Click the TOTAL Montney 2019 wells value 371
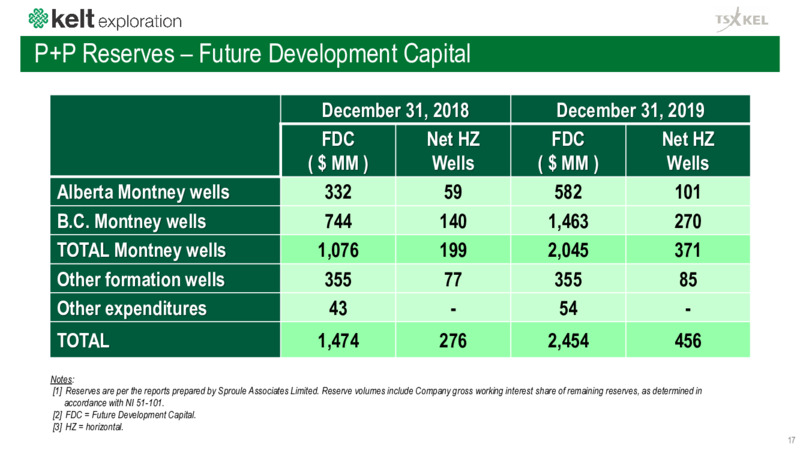800x450 pixels. tap(688, 251)
